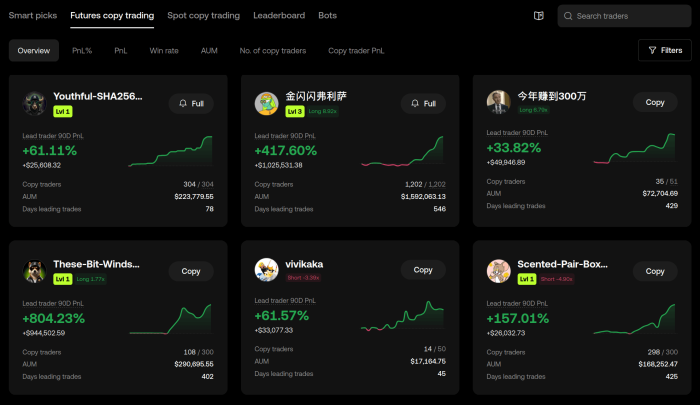Open Scented-Pair-Box trader name link
The height and width of the screenshot is (405, 700).
[562, 264]
